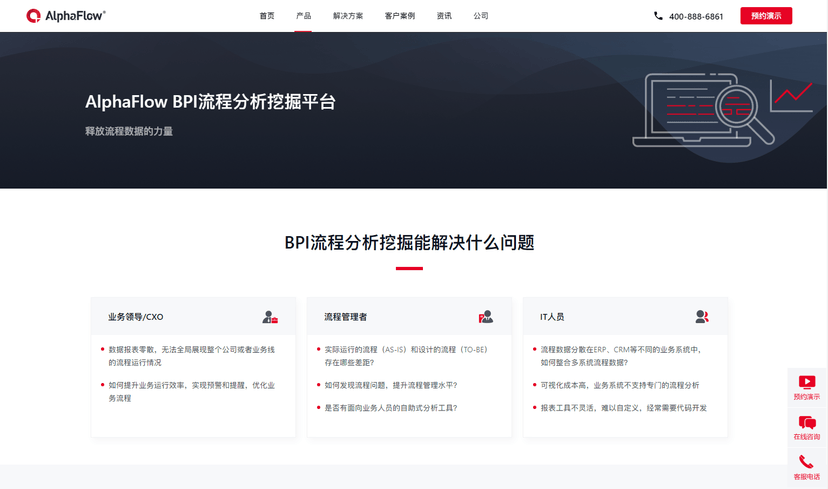Click the 业务领导/CXO person icon

pyautogui.click(x=270, y=317)
